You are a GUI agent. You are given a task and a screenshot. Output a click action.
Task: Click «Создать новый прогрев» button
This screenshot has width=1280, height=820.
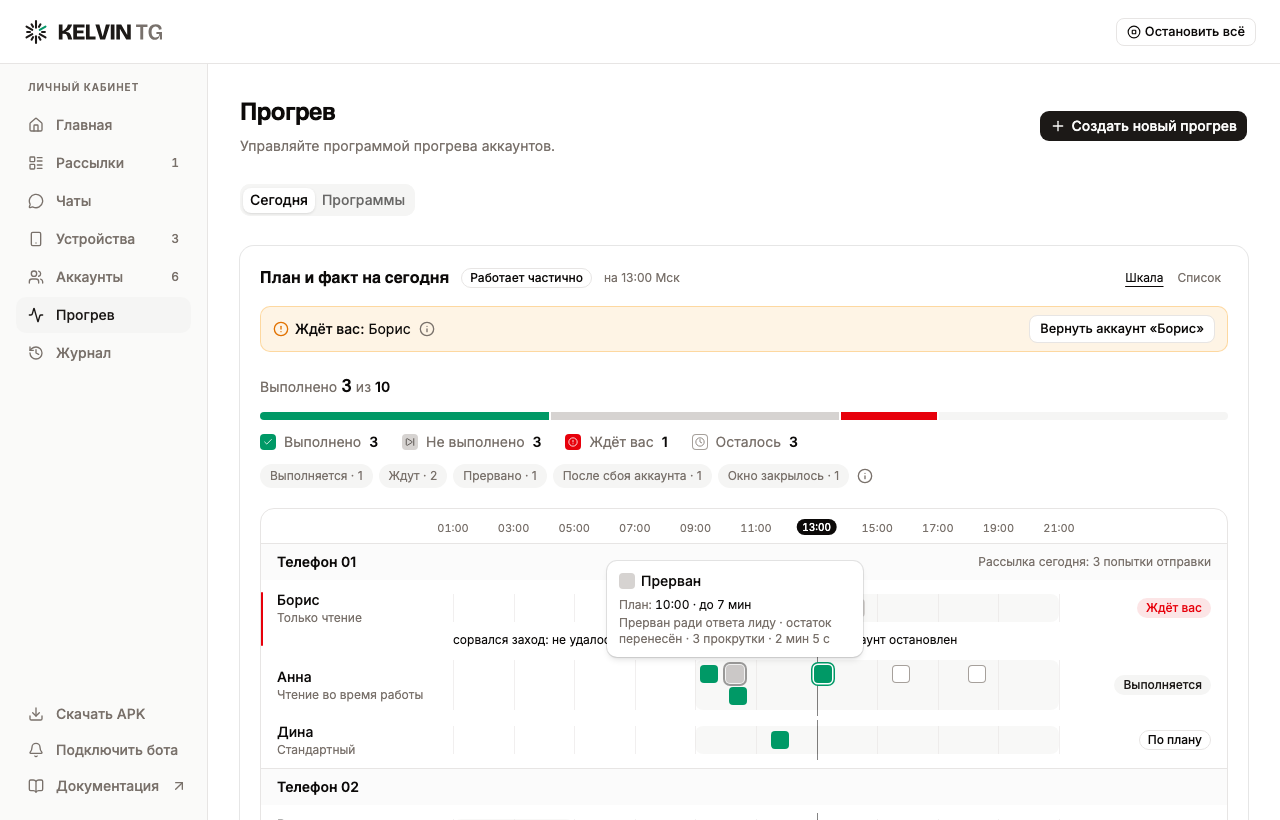(1143, 126)
